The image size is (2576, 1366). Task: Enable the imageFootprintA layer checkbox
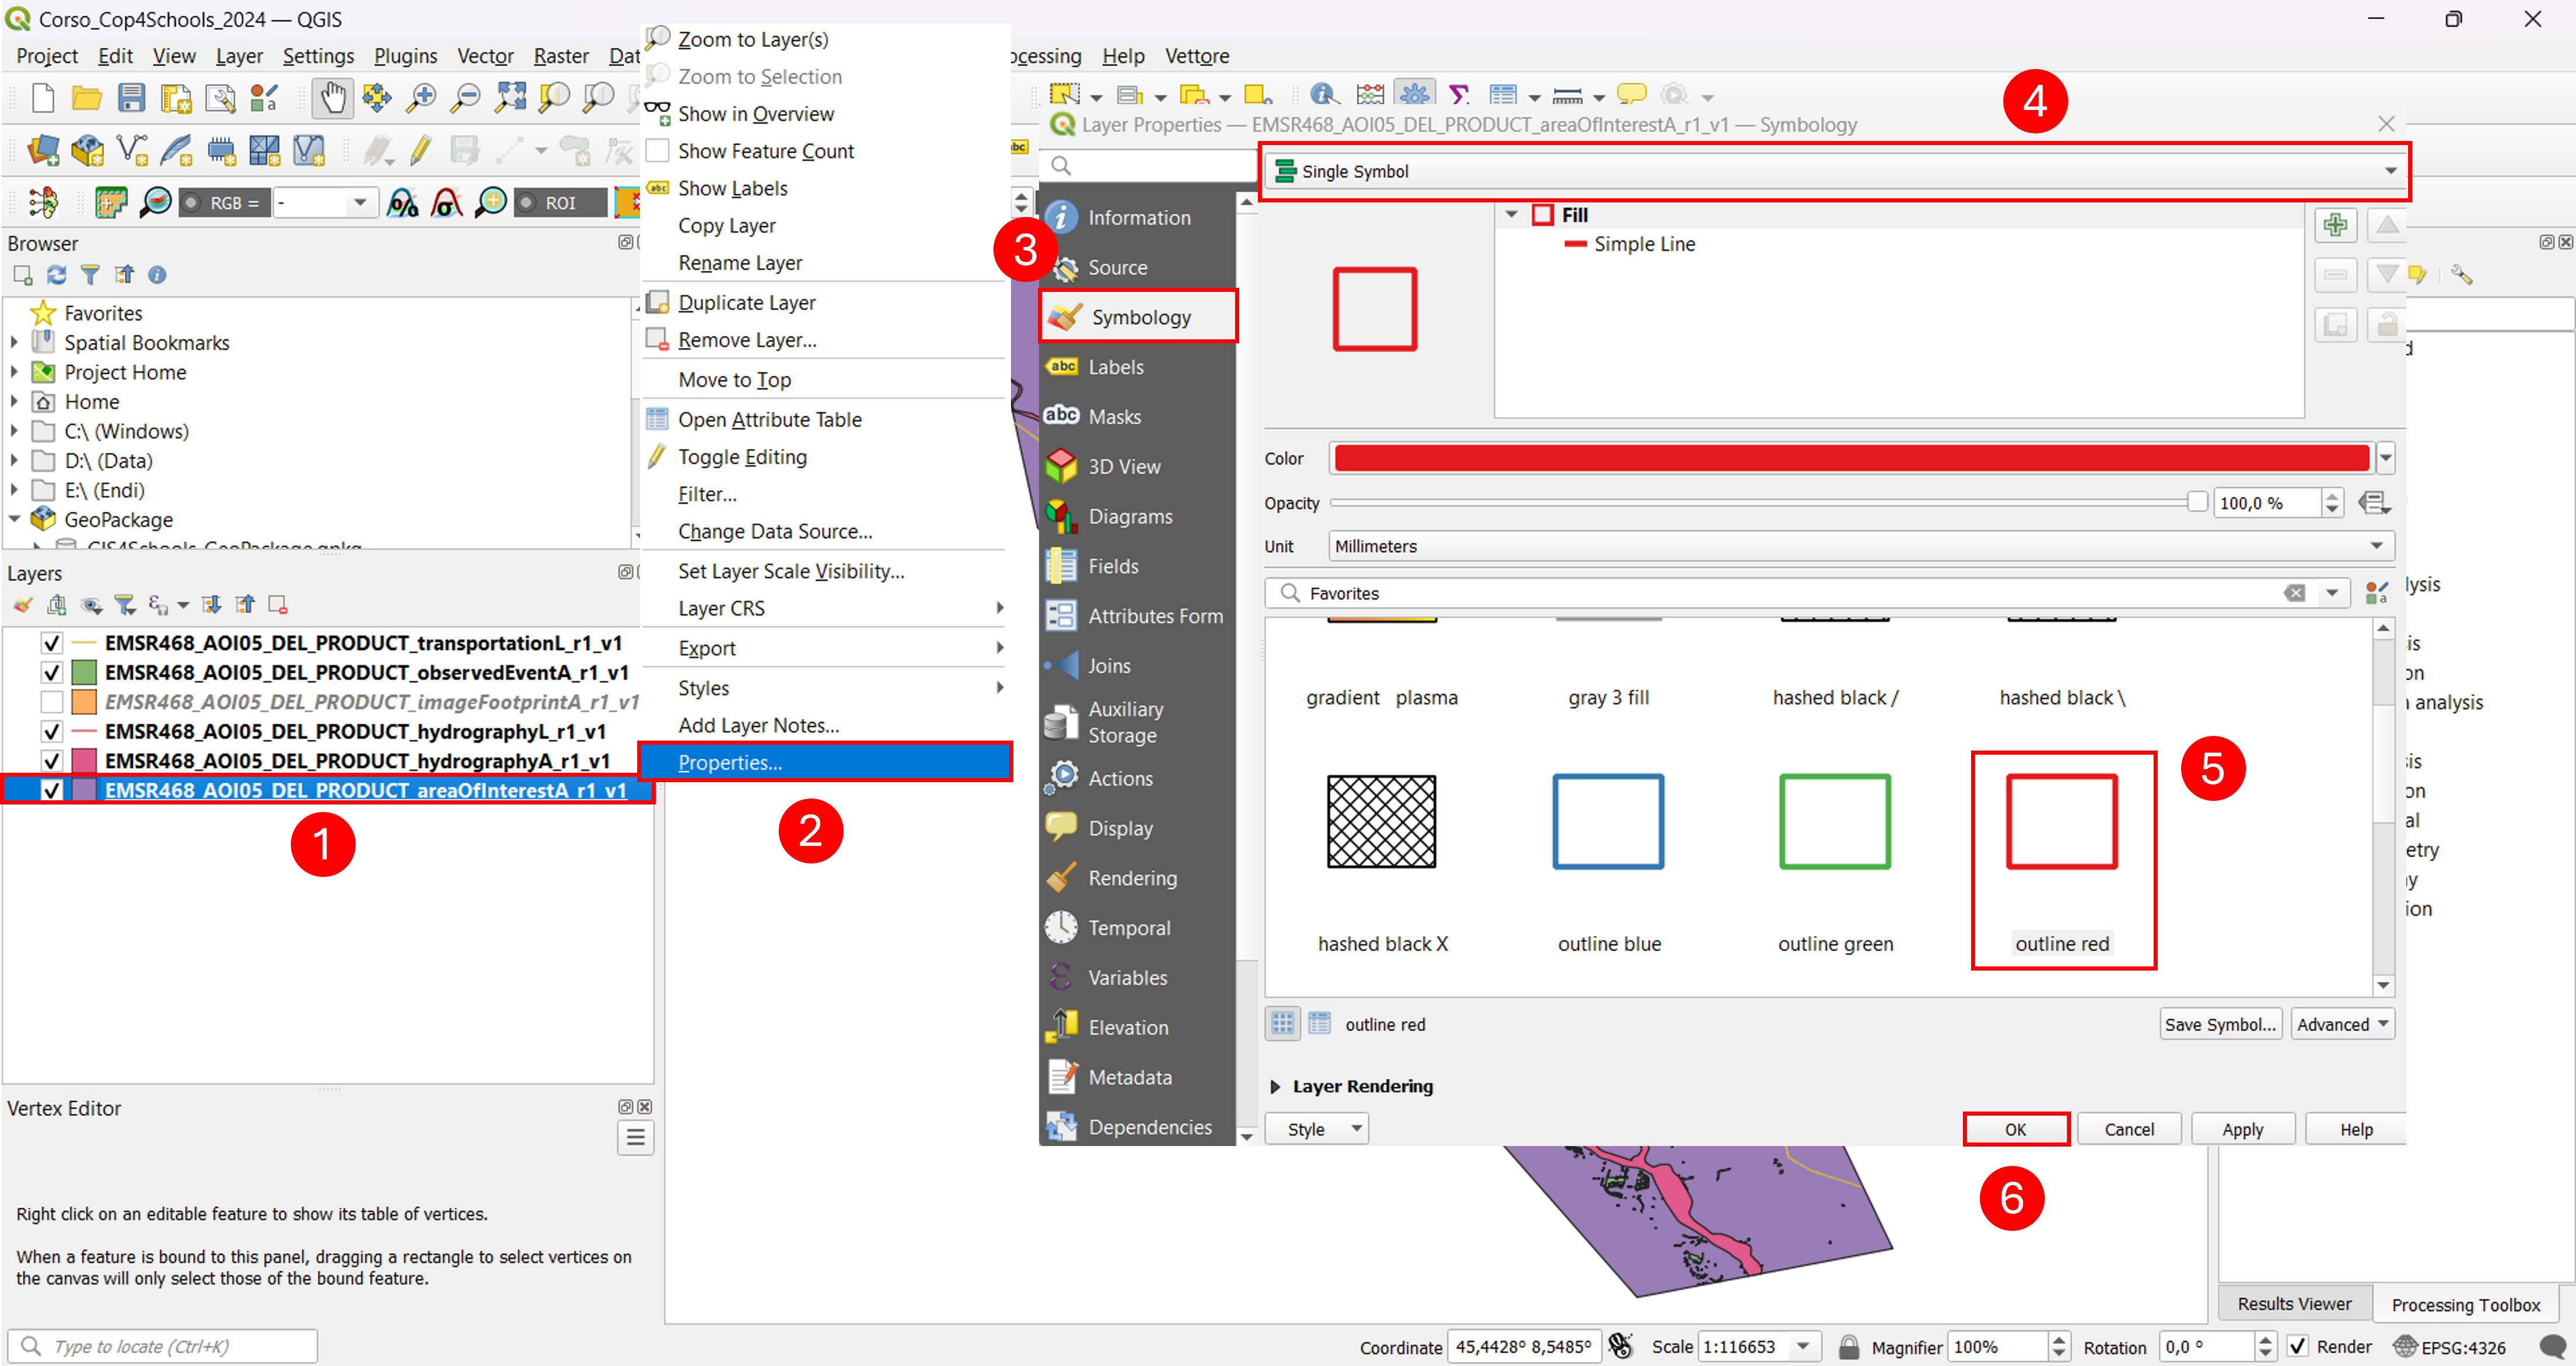(52, 702)
